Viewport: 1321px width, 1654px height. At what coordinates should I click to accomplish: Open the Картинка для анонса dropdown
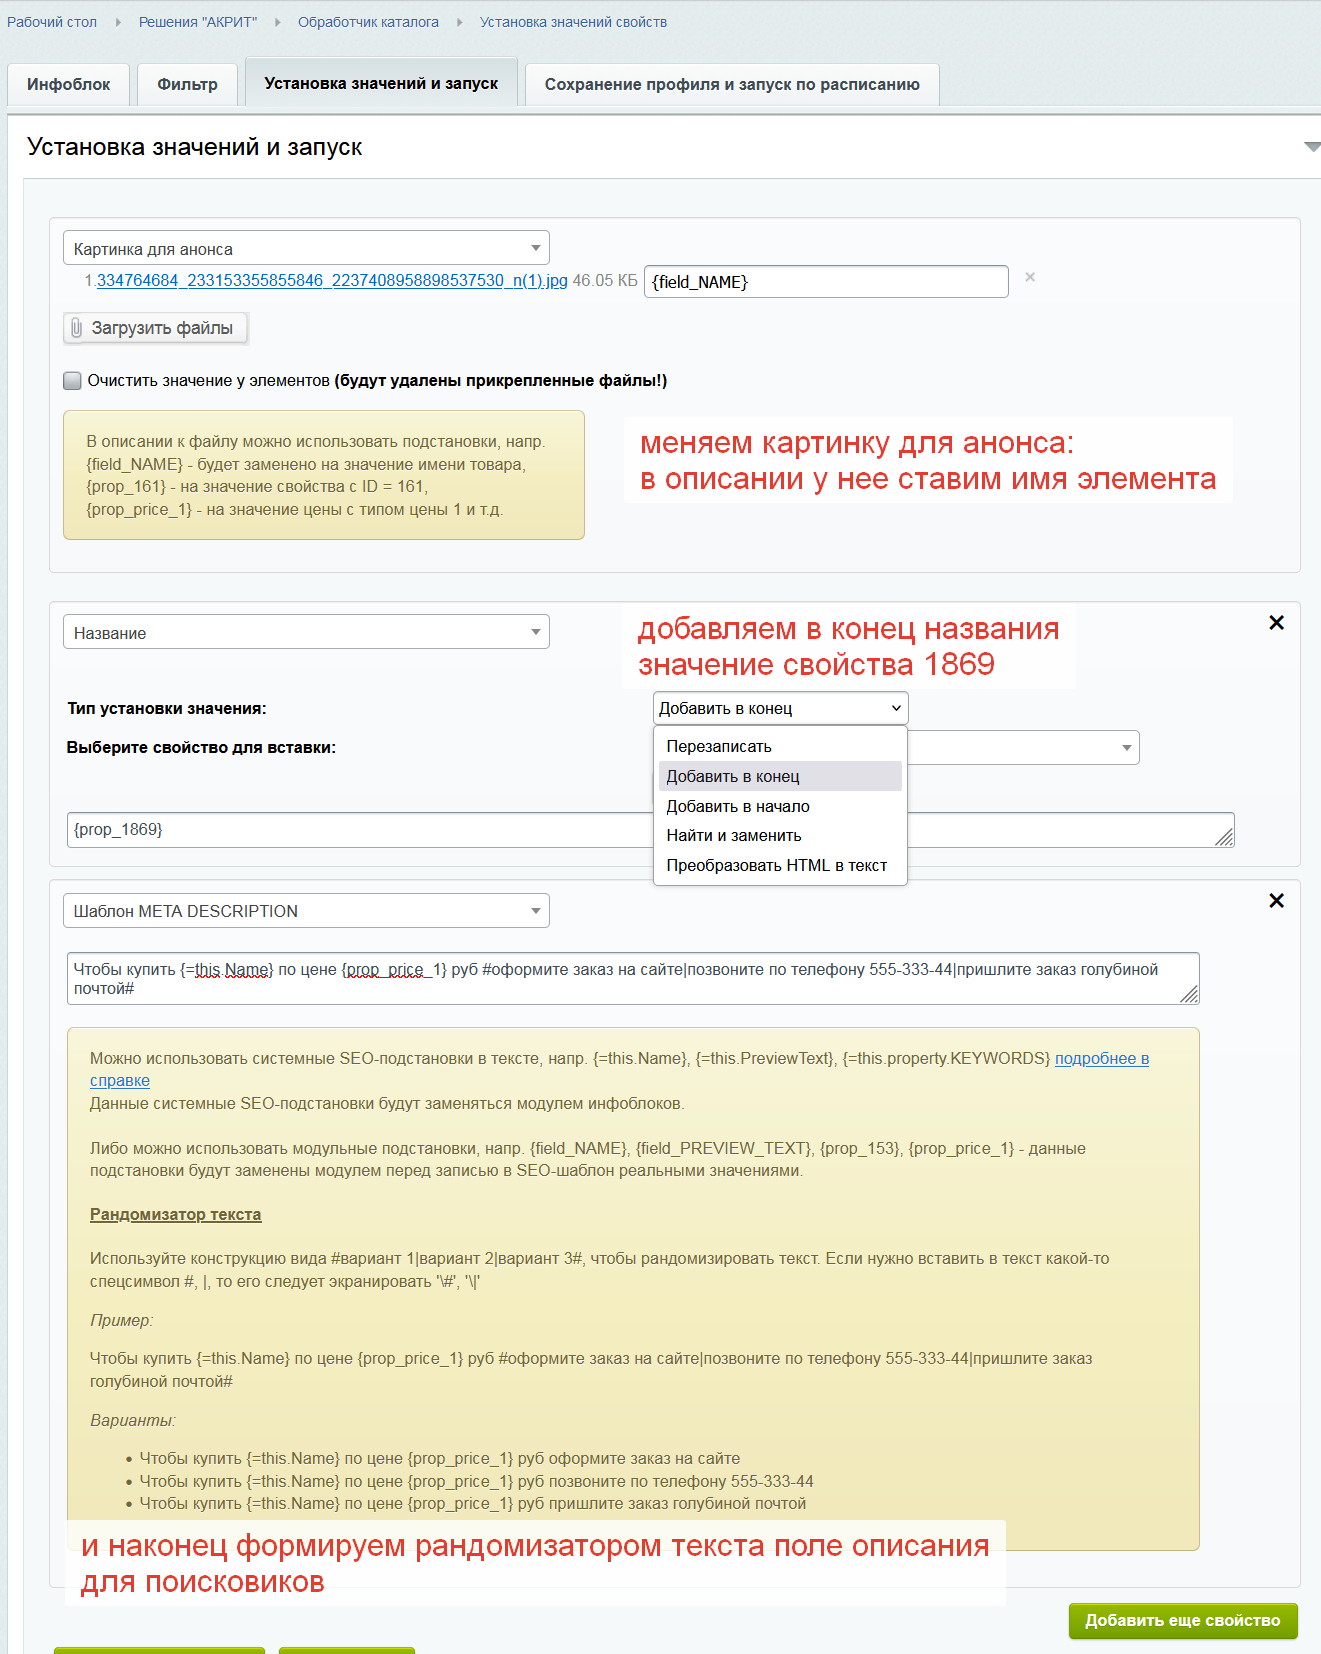[306, 249]
